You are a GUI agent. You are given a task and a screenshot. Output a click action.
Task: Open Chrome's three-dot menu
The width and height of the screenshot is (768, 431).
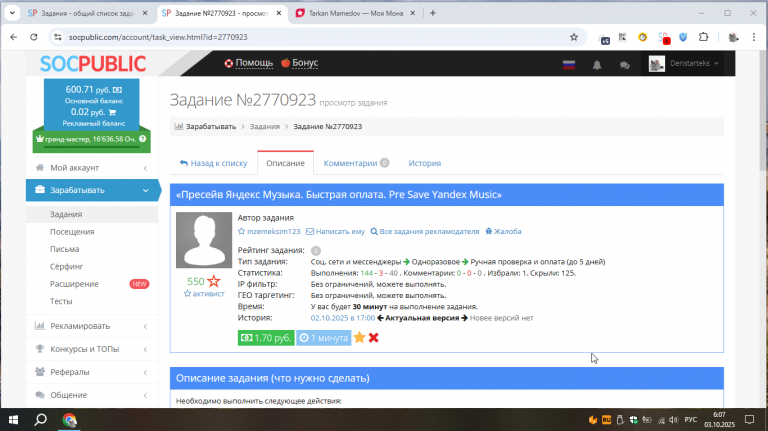[754, 37]
